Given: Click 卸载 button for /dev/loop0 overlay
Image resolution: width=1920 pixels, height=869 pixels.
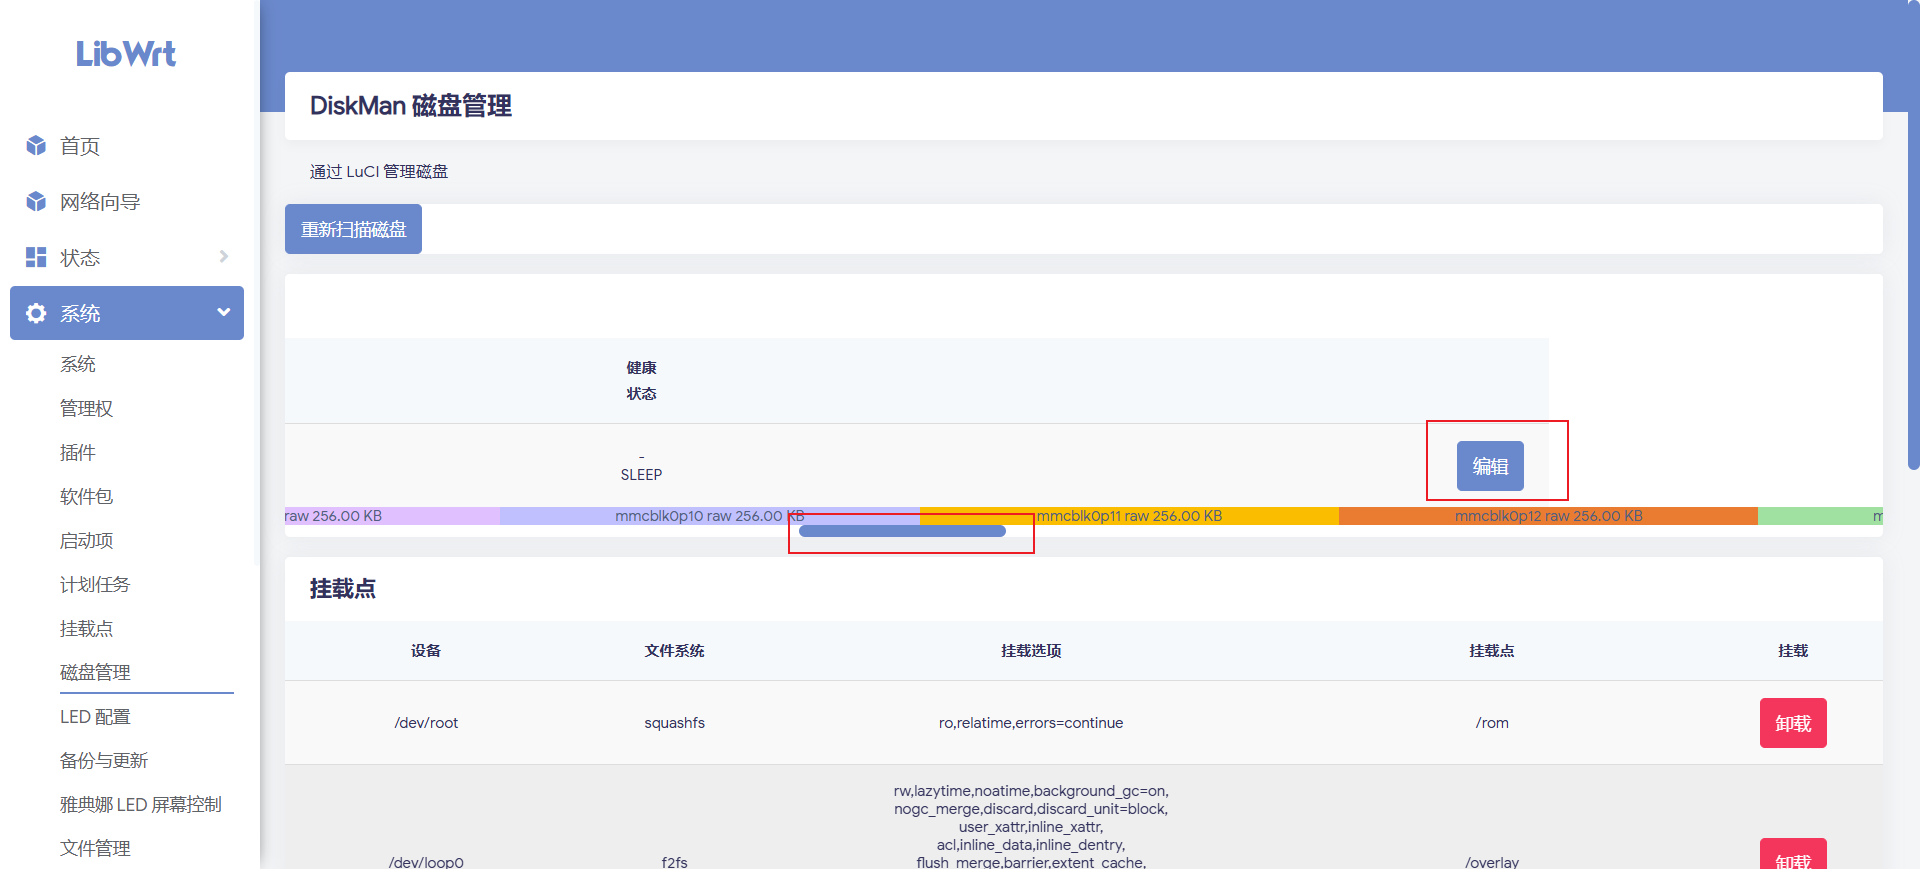Looking at the screenshot, I should pyautogui.click(x=1793, y=854).
